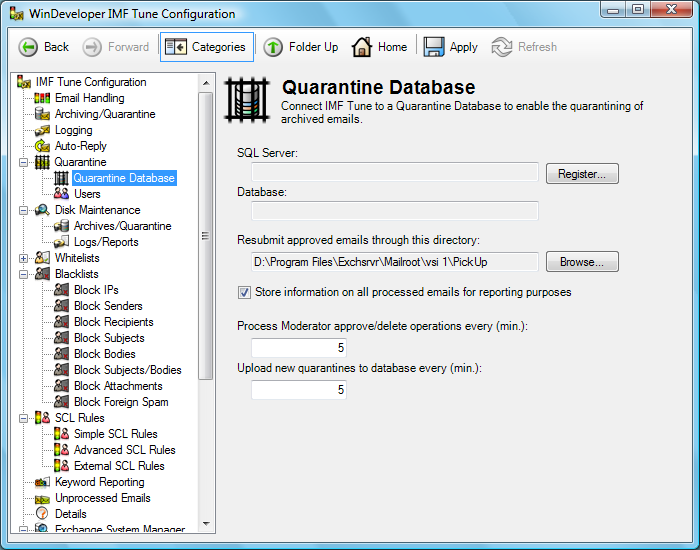Viewport: 700px width, 550px height.
Task: Click the Process Moderator interval field
Action: pyautogui.click(x=299, y=348)
